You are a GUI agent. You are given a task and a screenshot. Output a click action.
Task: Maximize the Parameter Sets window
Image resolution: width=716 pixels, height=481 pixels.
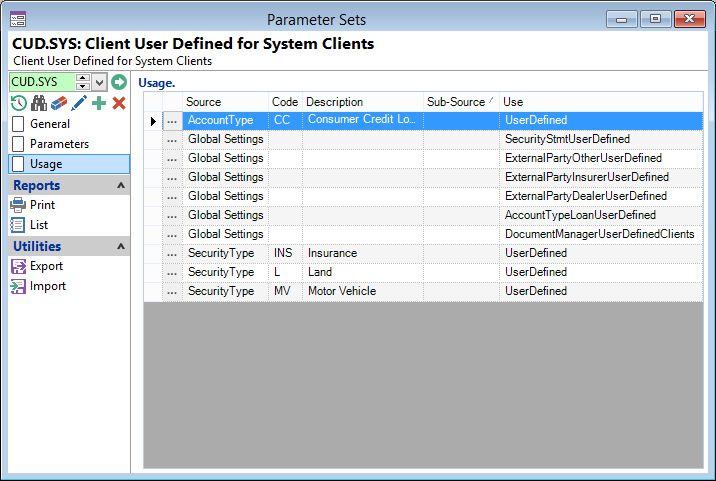pos(655,19)
